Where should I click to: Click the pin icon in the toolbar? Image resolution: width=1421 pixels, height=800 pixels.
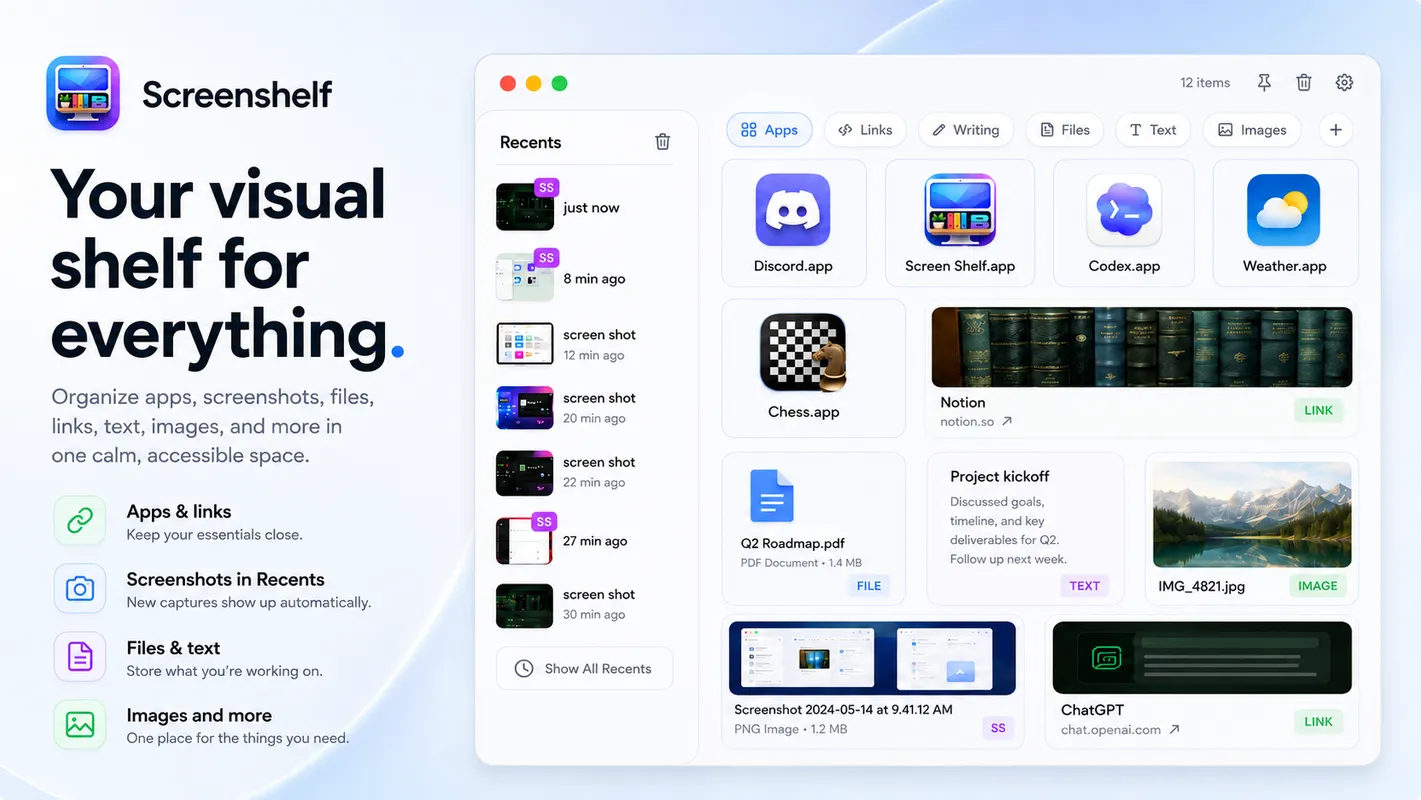pyautogui.click(x=1264, y=83)
